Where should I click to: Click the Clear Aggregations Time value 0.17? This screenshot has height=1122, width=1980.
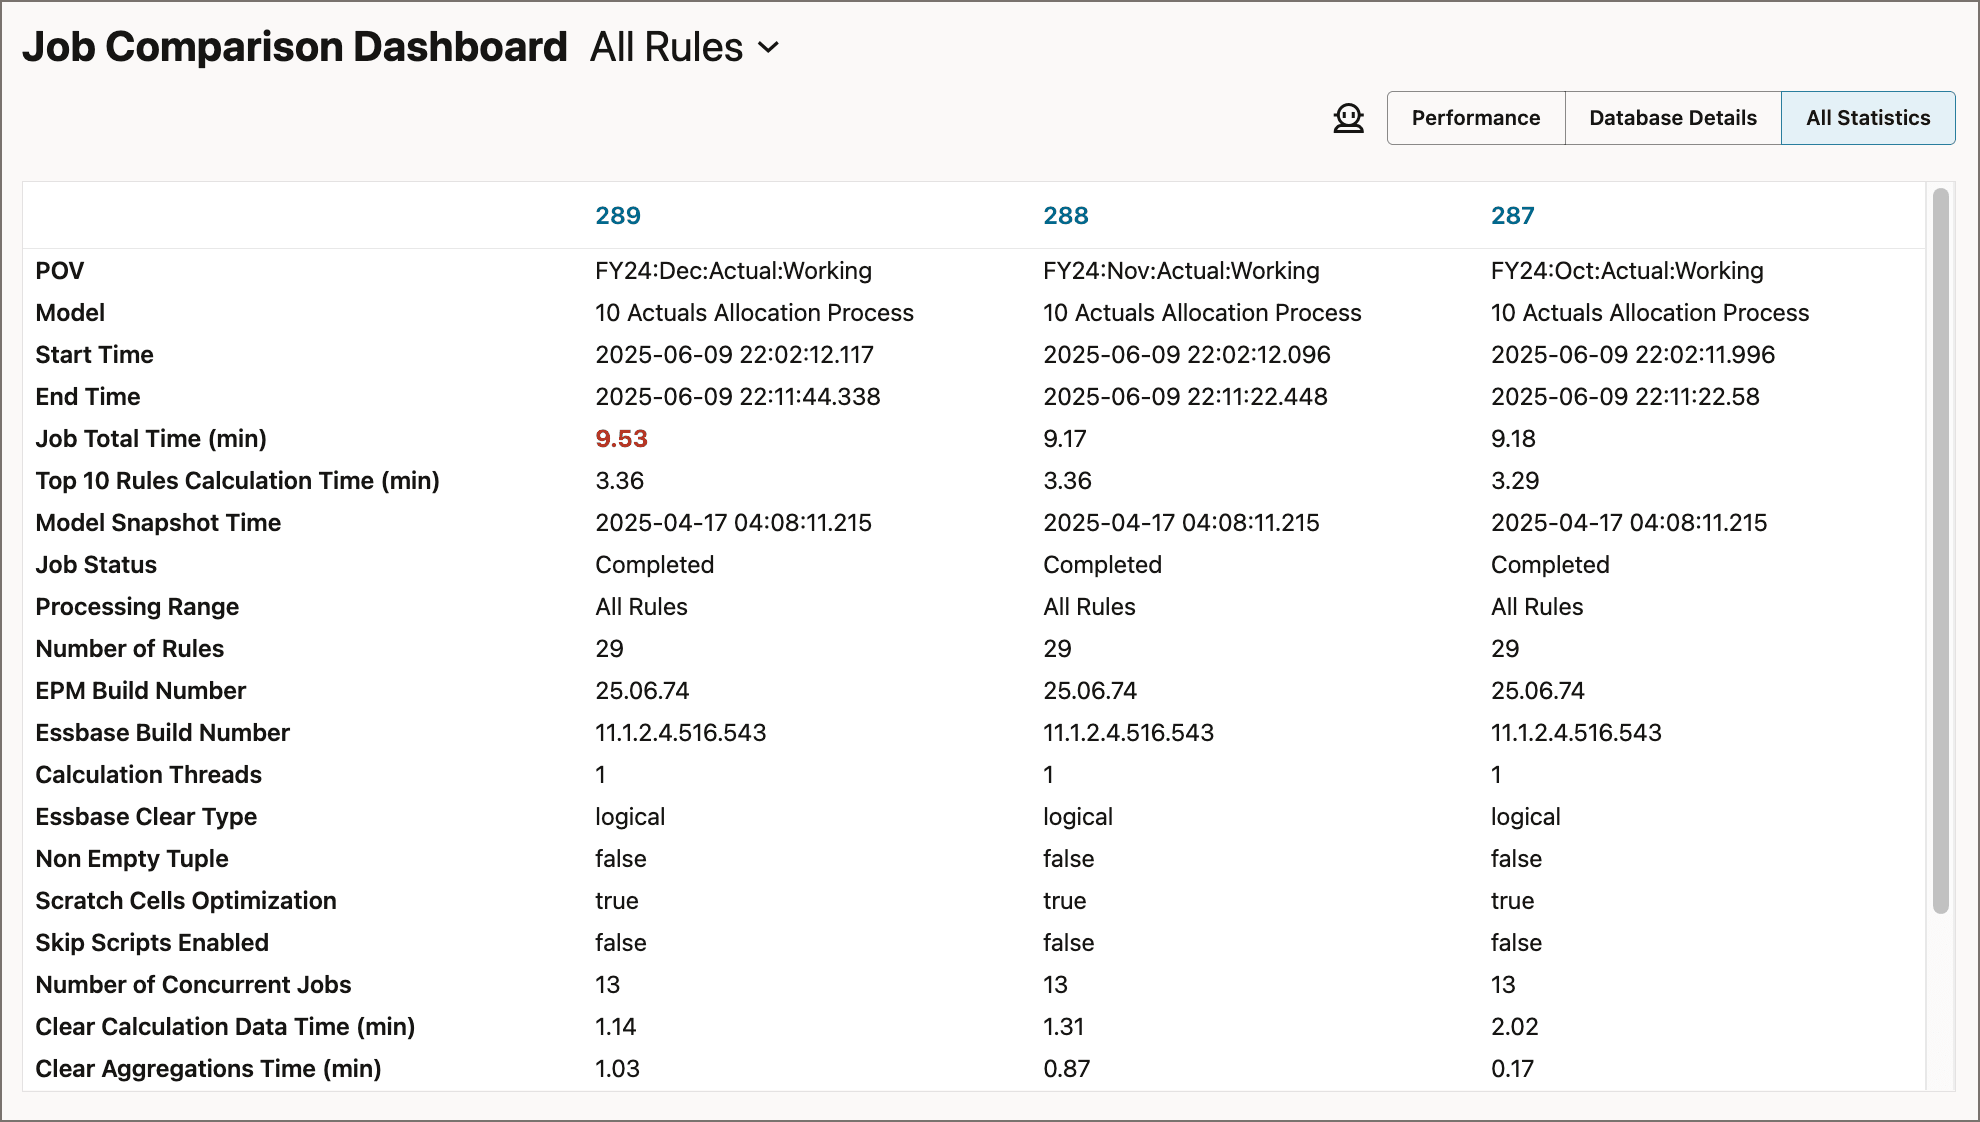(1512, 1069)
